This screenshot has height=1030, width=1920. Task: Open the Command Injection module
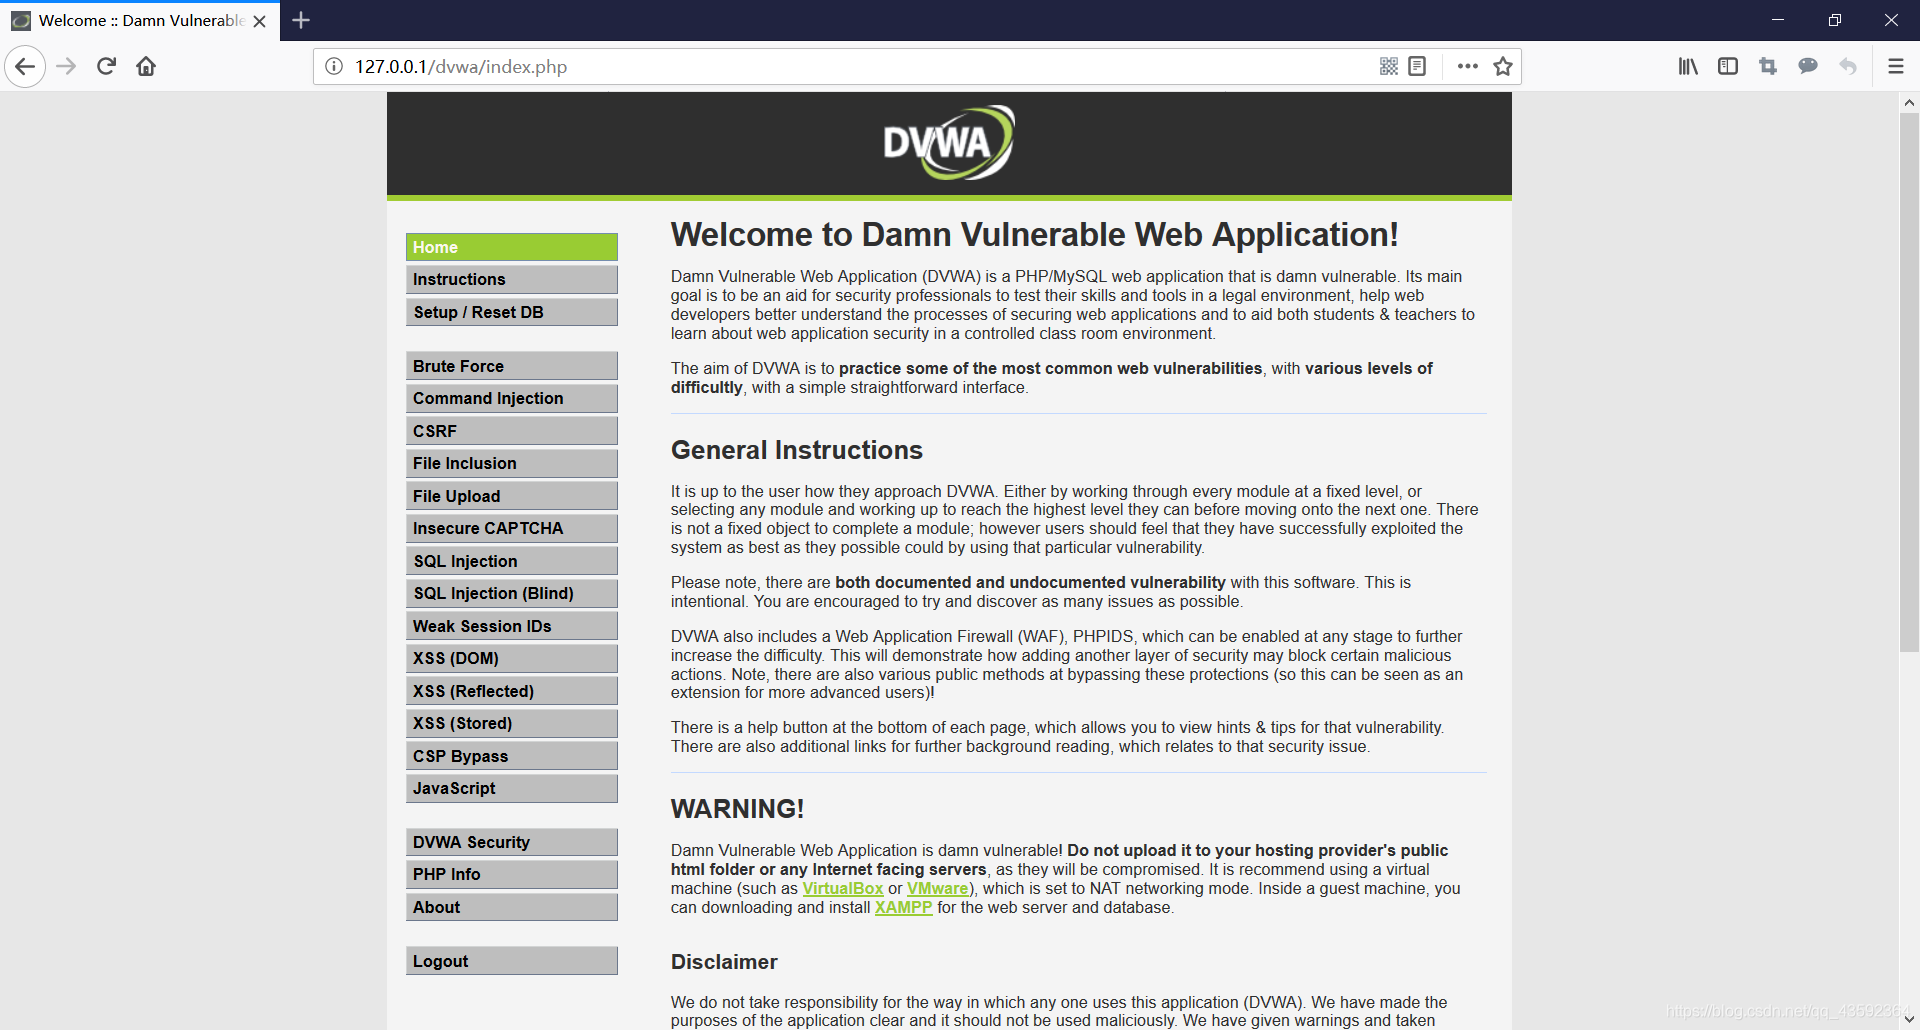512,398
